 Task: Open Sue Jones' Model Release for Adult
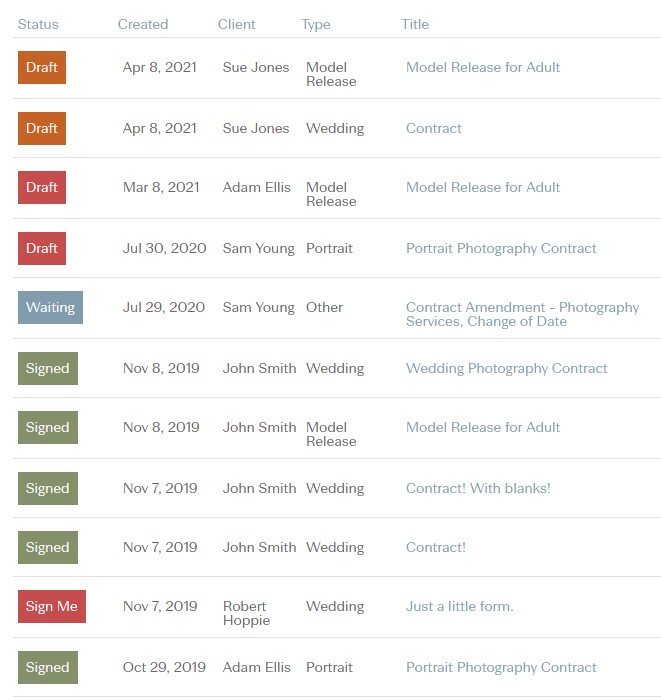(x=483, y=67)
